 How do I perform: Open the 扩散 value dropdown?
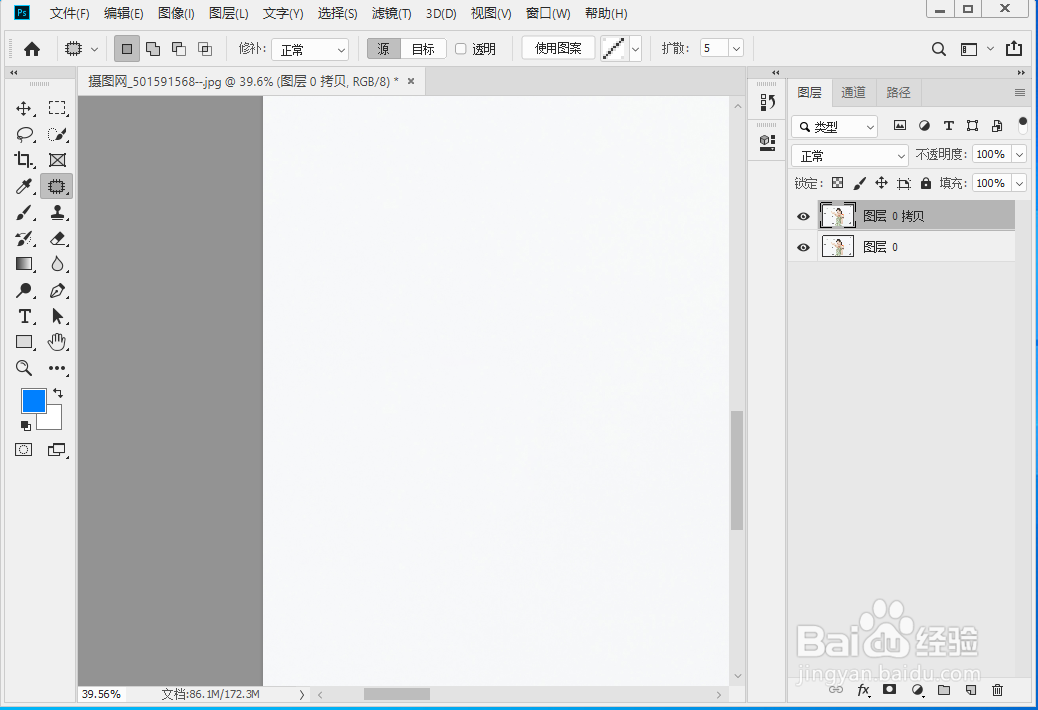(x=735, y=48)
